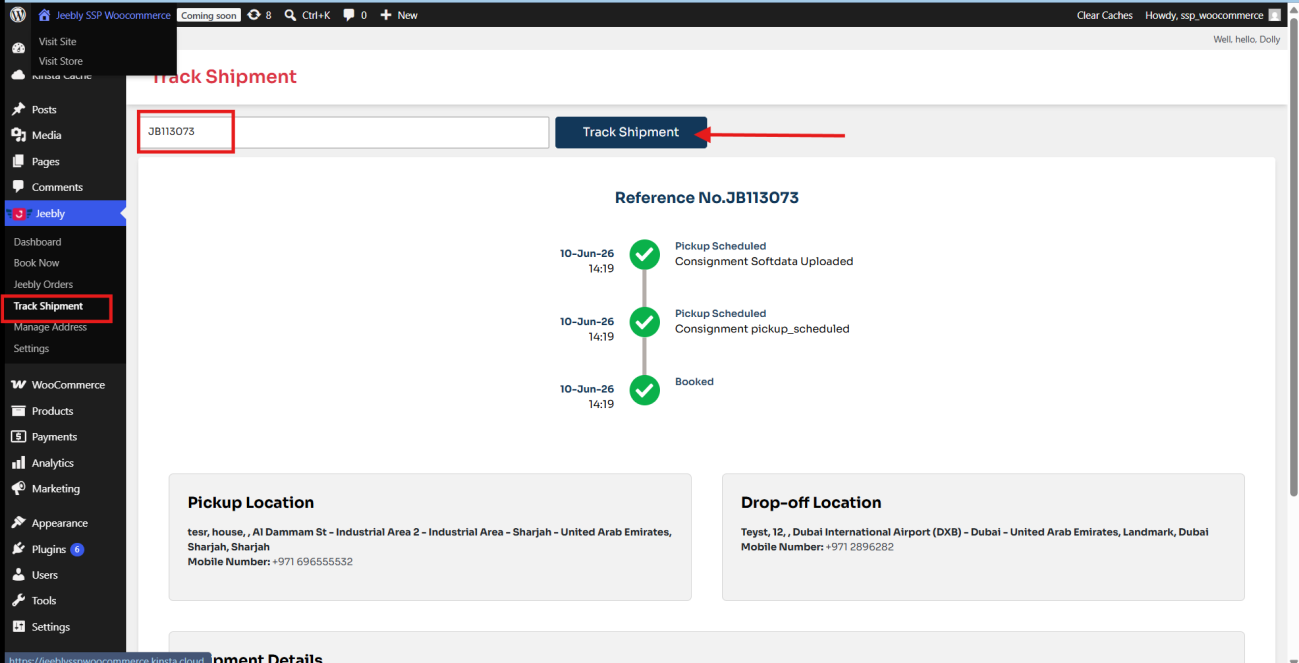Click the user avatar beside Howdy

[x=1274, y=15]
